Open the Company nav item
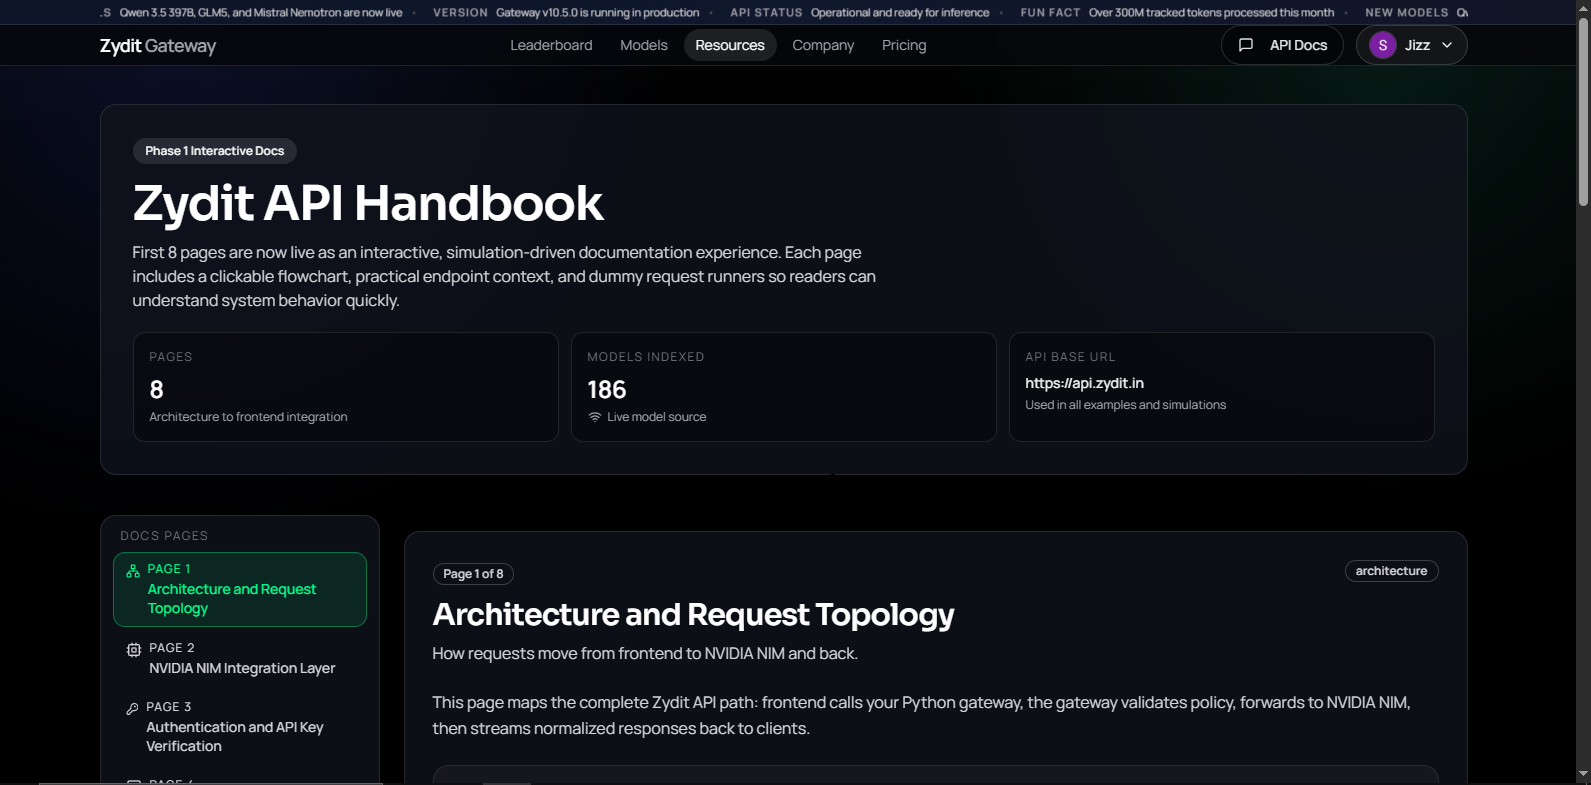The image size is (1591, 785). pos(823,45)
